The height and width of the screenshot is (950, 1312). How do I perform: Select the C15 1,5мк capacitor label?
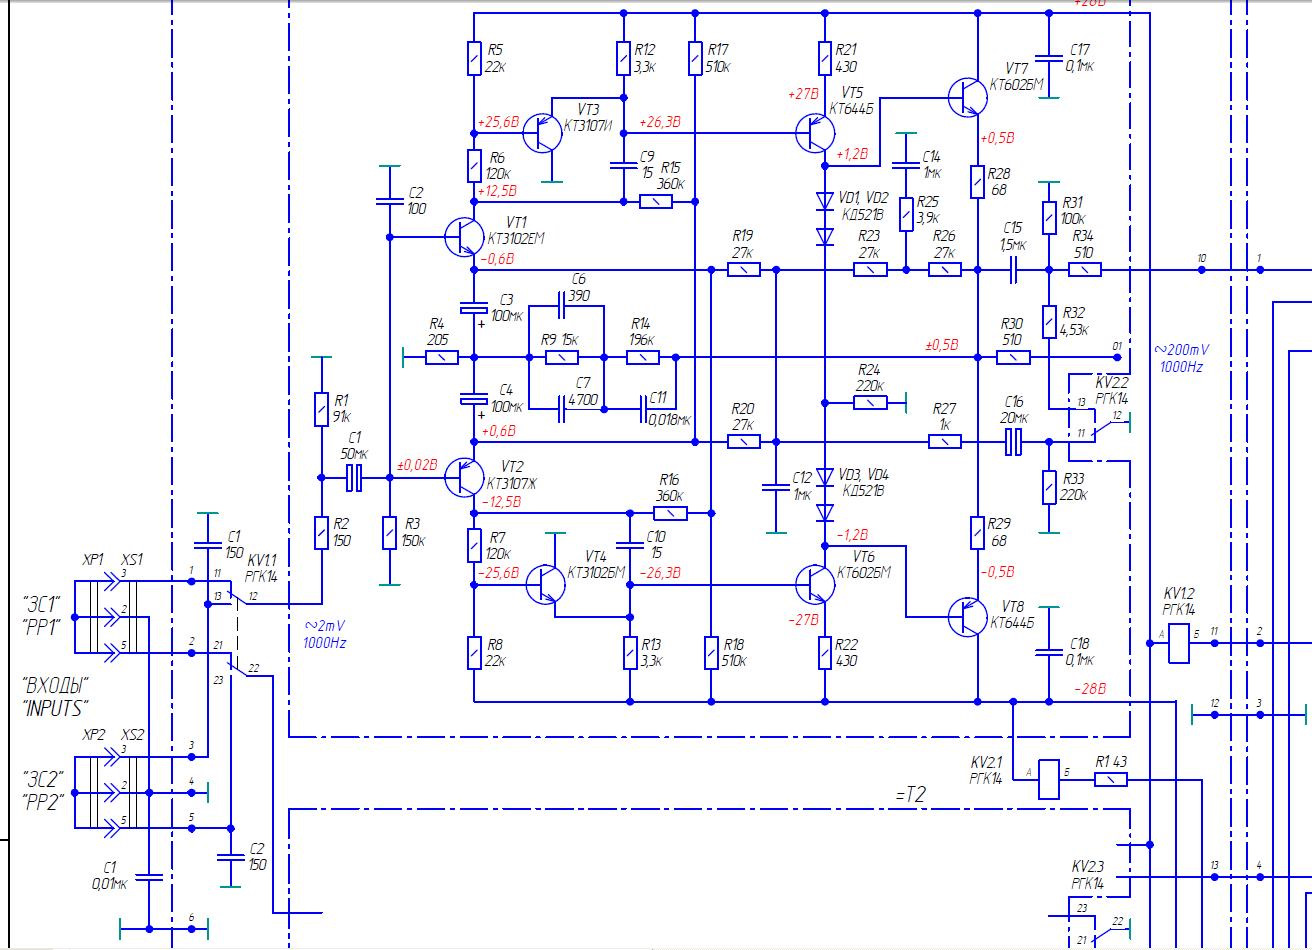1013,236
